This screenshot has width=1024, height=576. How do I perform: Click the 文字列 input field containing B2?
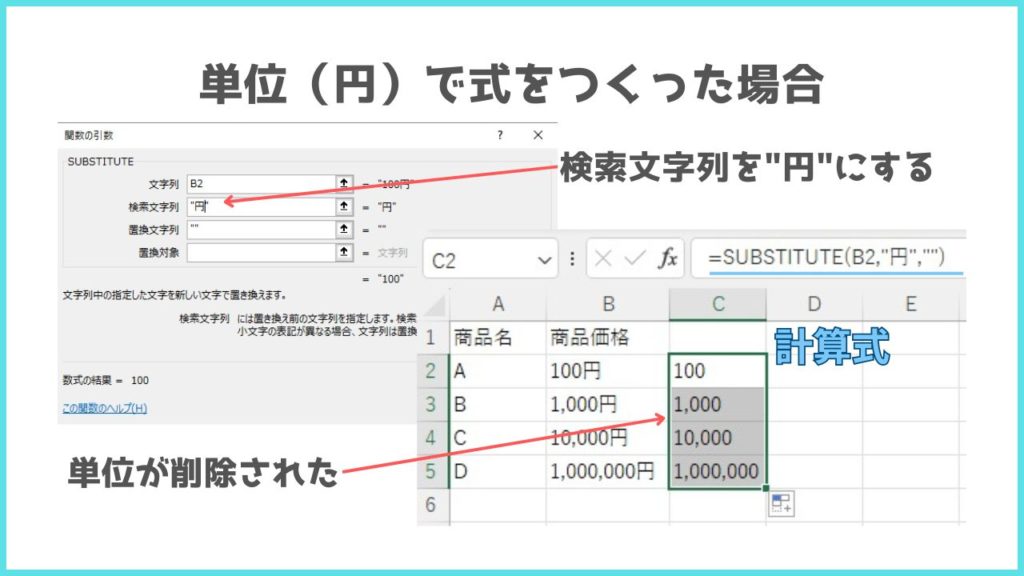pos(260,183)
